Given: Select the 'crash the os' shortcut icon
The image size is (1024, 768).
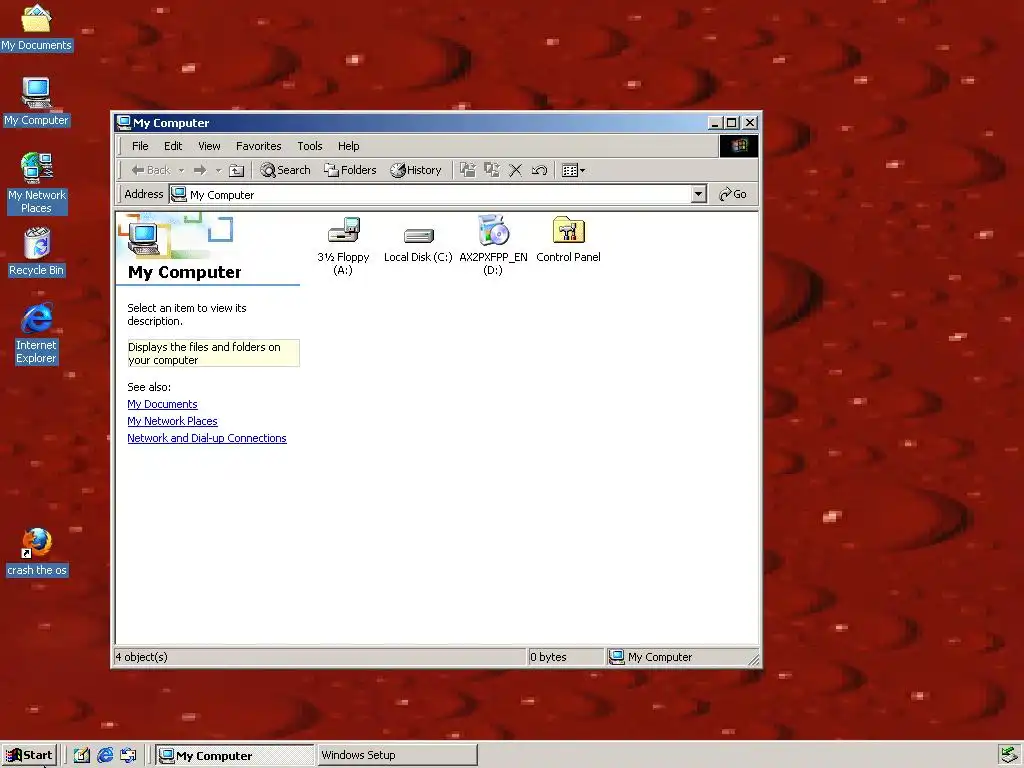Looking at the screenshot, I should 37,552.
